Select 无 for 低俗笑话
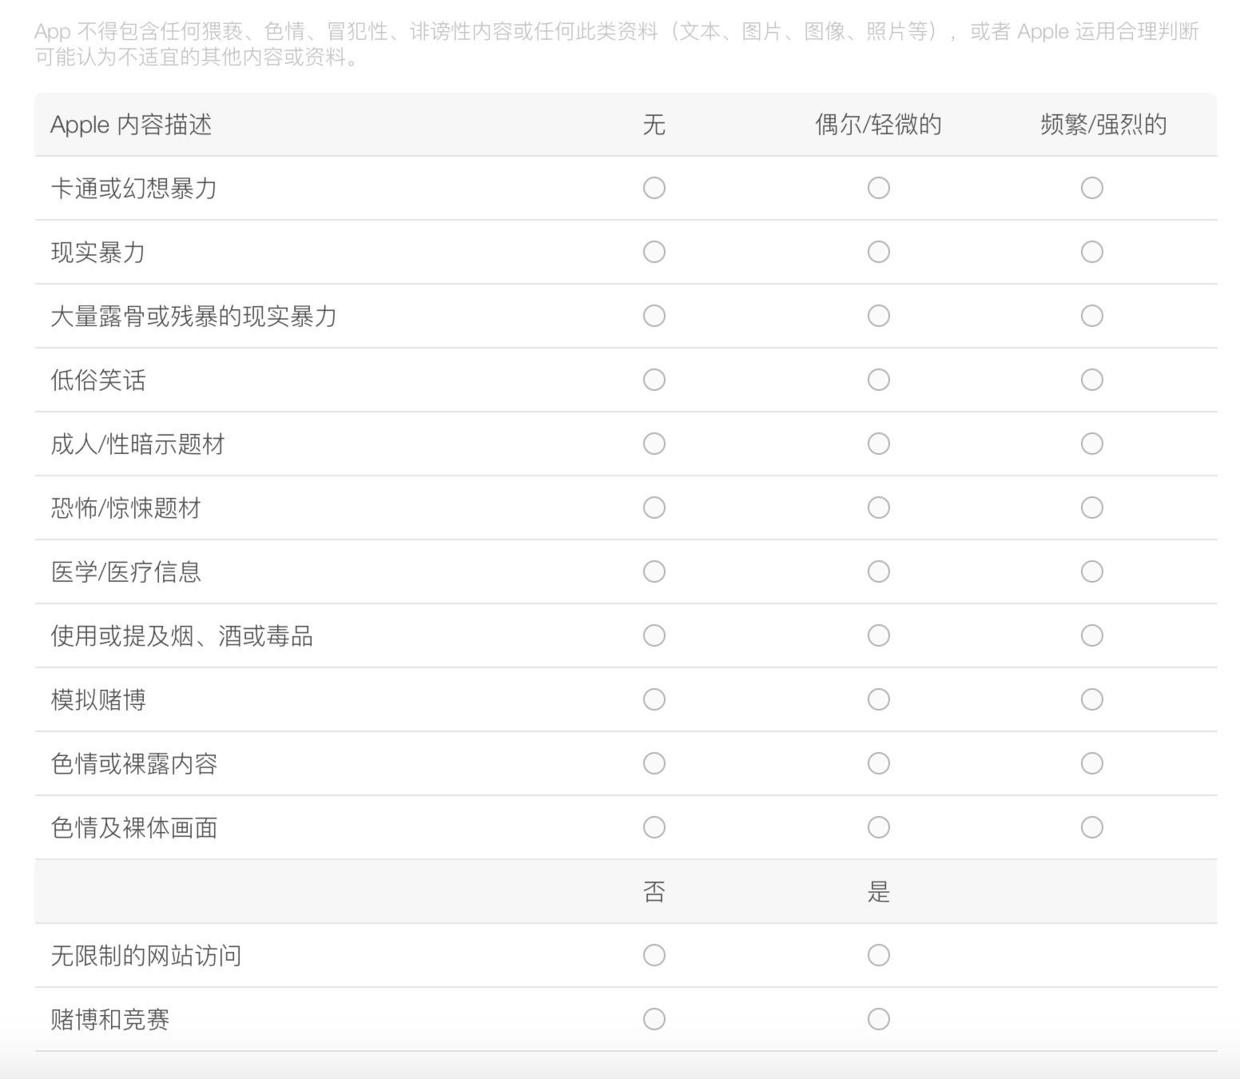 pos(654,380)
